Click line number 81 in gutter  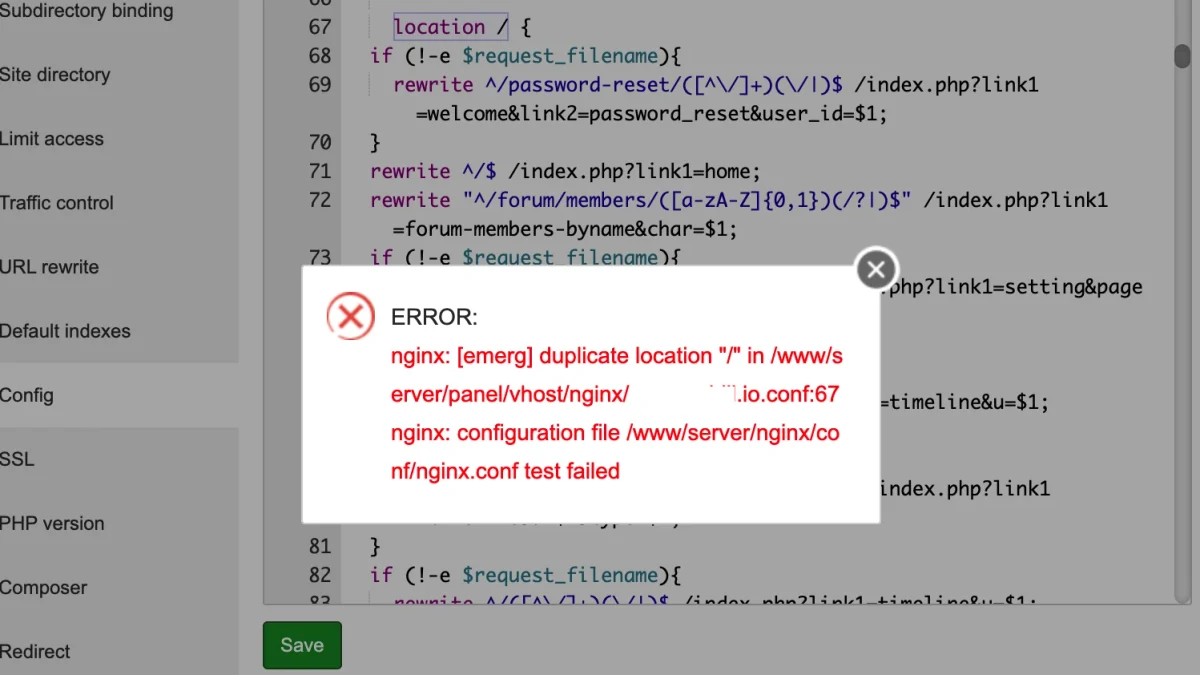[320, 546]
